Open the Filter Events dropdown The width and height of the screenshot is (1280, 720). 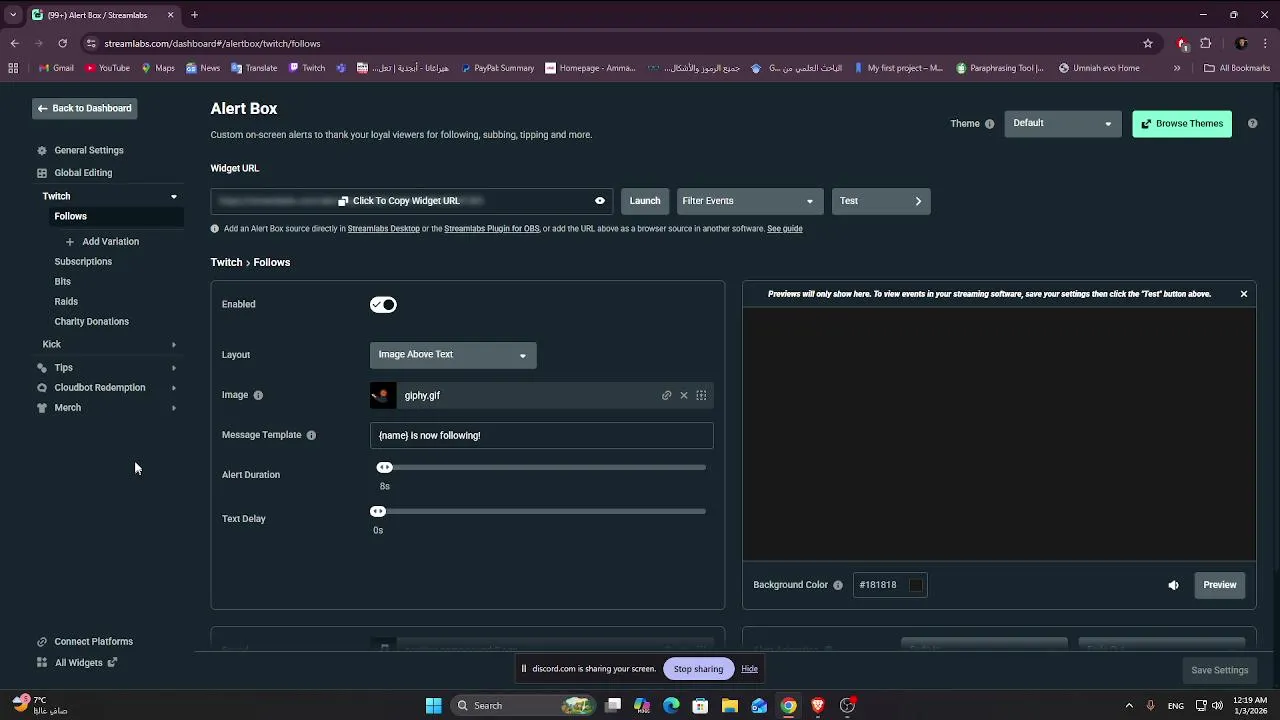pos(750,201)
